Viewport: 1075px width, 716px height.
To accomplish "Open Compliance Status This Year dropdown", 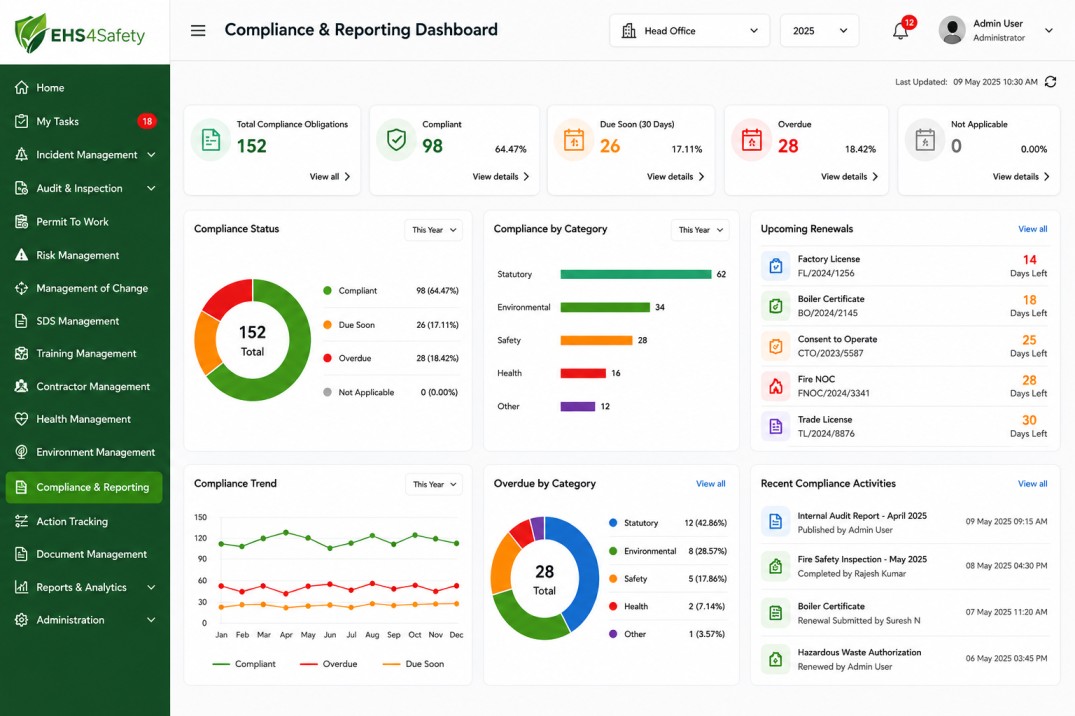I will 433,230.
